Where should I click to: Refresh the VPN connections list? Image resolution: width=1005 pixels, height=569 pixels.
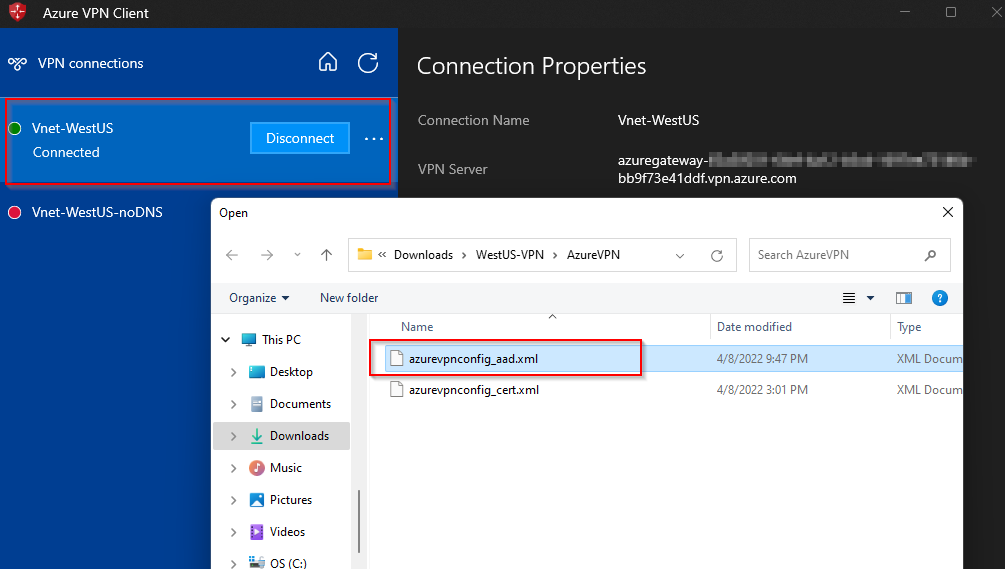coord(368,63)
